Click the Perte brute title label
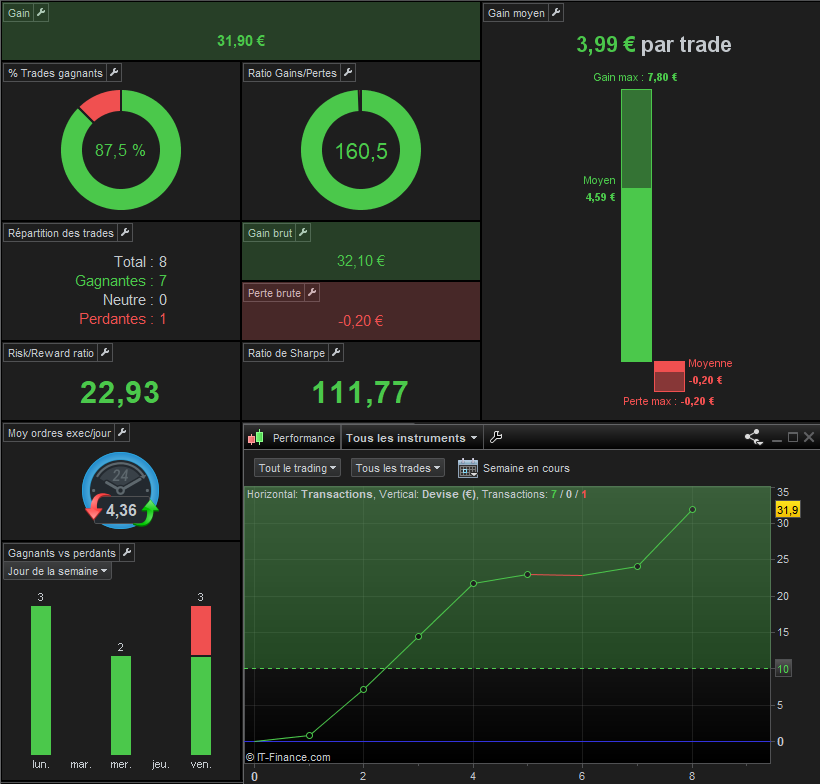820x784 pixels. point(274,293)
